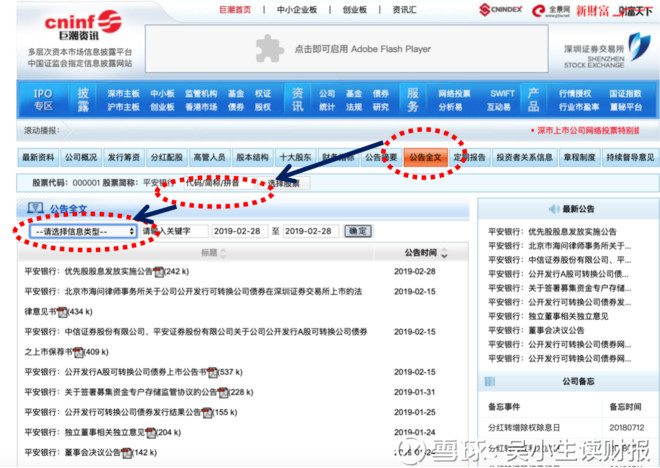The height and width of the screenshot is (468, 660).
Task: Switch to the 发行筹资 tab
Action: pos(124,157)
